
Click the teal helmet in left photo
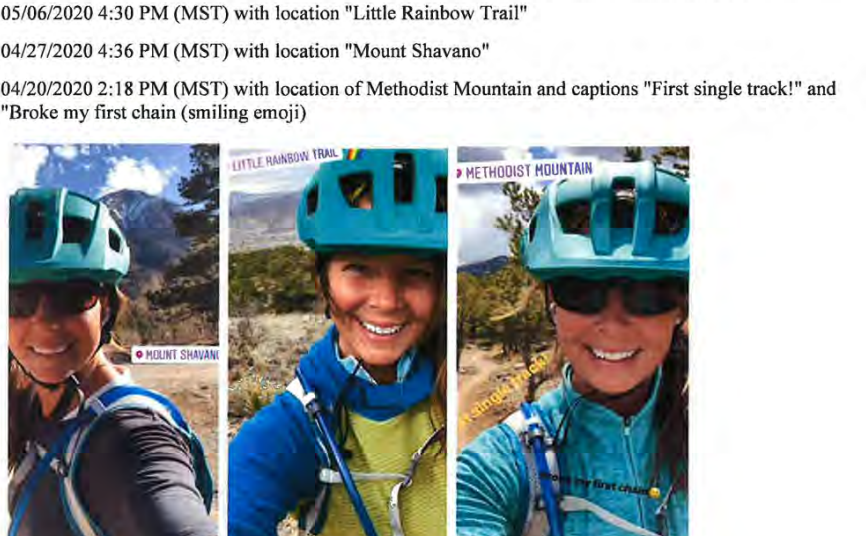(68, 237)
